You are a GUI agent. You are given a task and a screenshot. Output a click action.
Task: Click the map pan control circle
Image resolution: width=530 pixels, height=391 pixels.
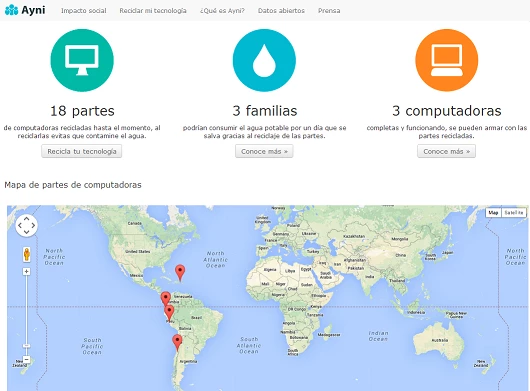26,225
